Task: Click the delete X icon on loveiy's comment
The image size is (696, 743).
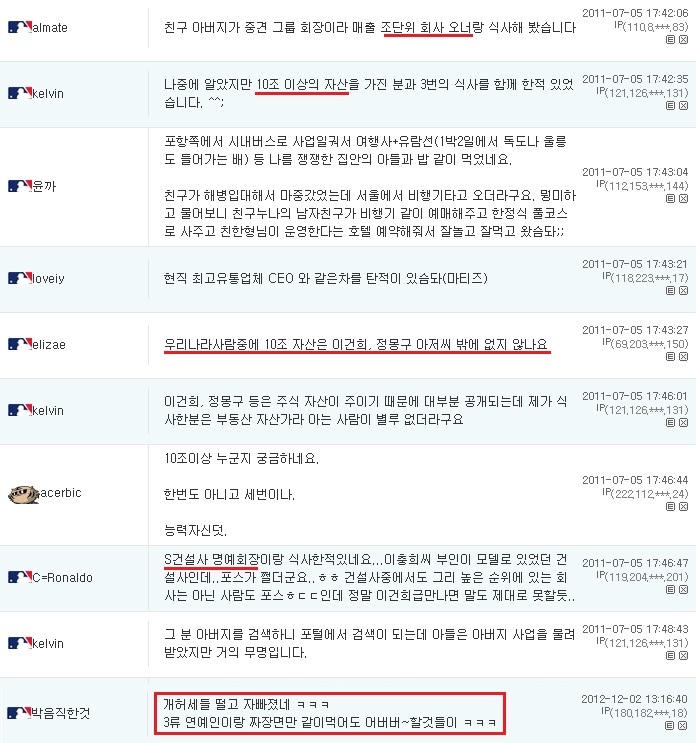Action: point(683,290)
